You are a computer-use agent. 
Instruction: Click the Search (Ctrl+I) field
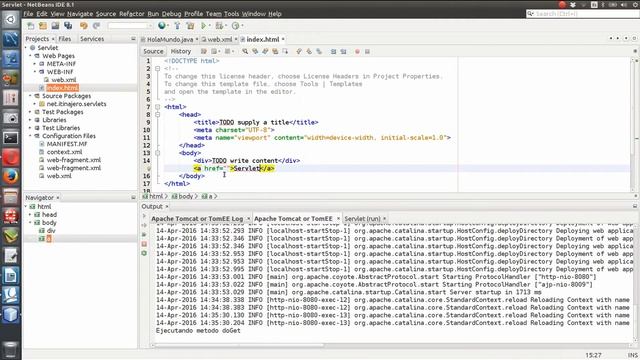pos(582,14)
